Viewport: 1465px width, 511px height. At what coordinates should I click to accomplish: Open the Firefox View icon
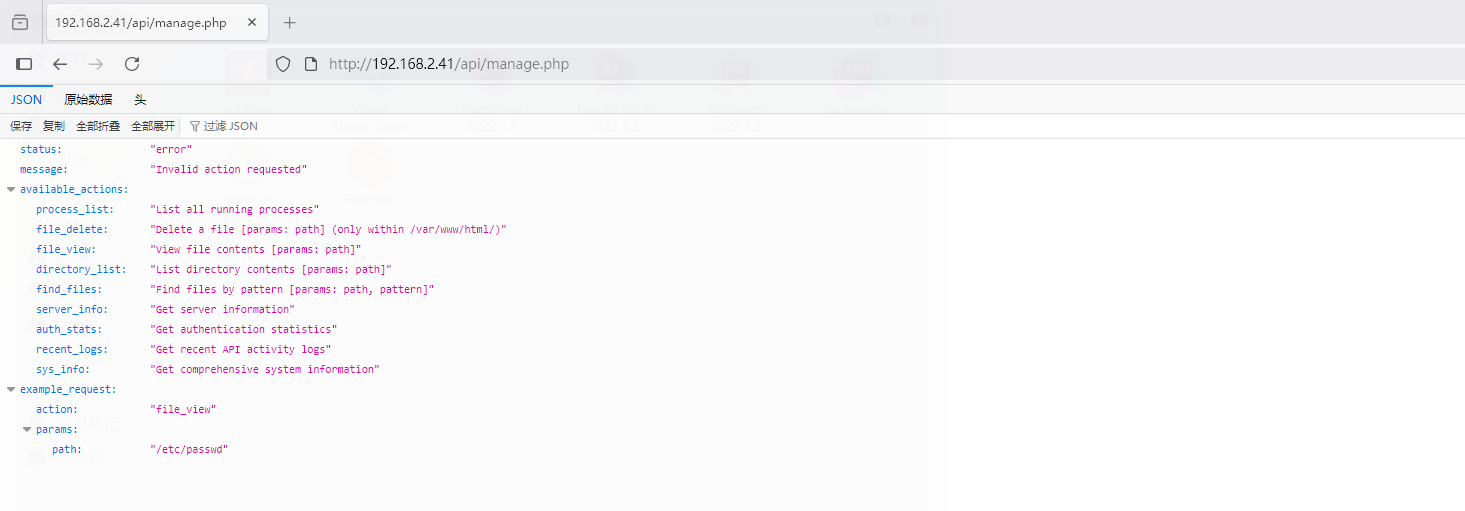click(x=20, y=22)
